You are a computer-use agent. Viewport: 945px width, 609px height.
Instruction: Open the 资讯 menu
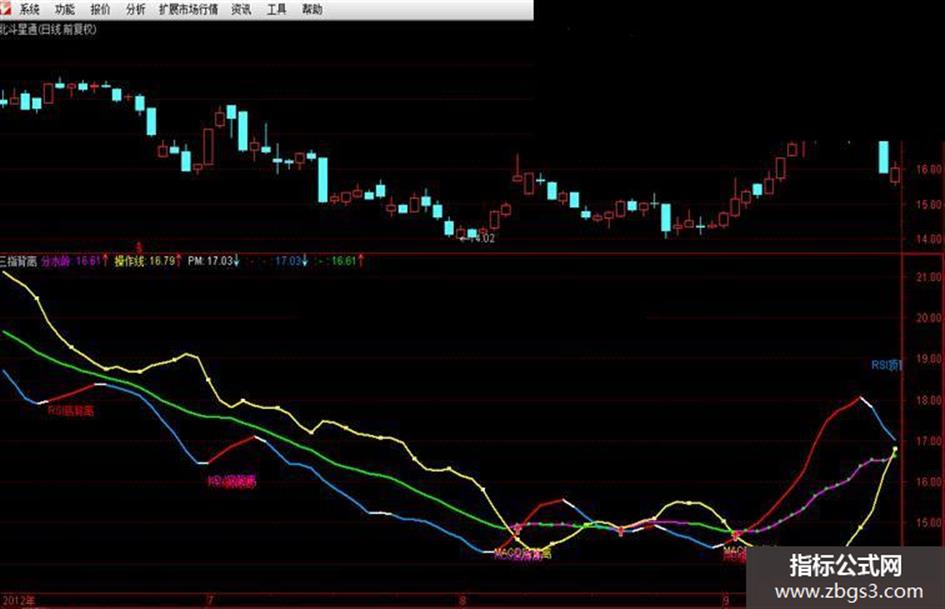point(241,9)
